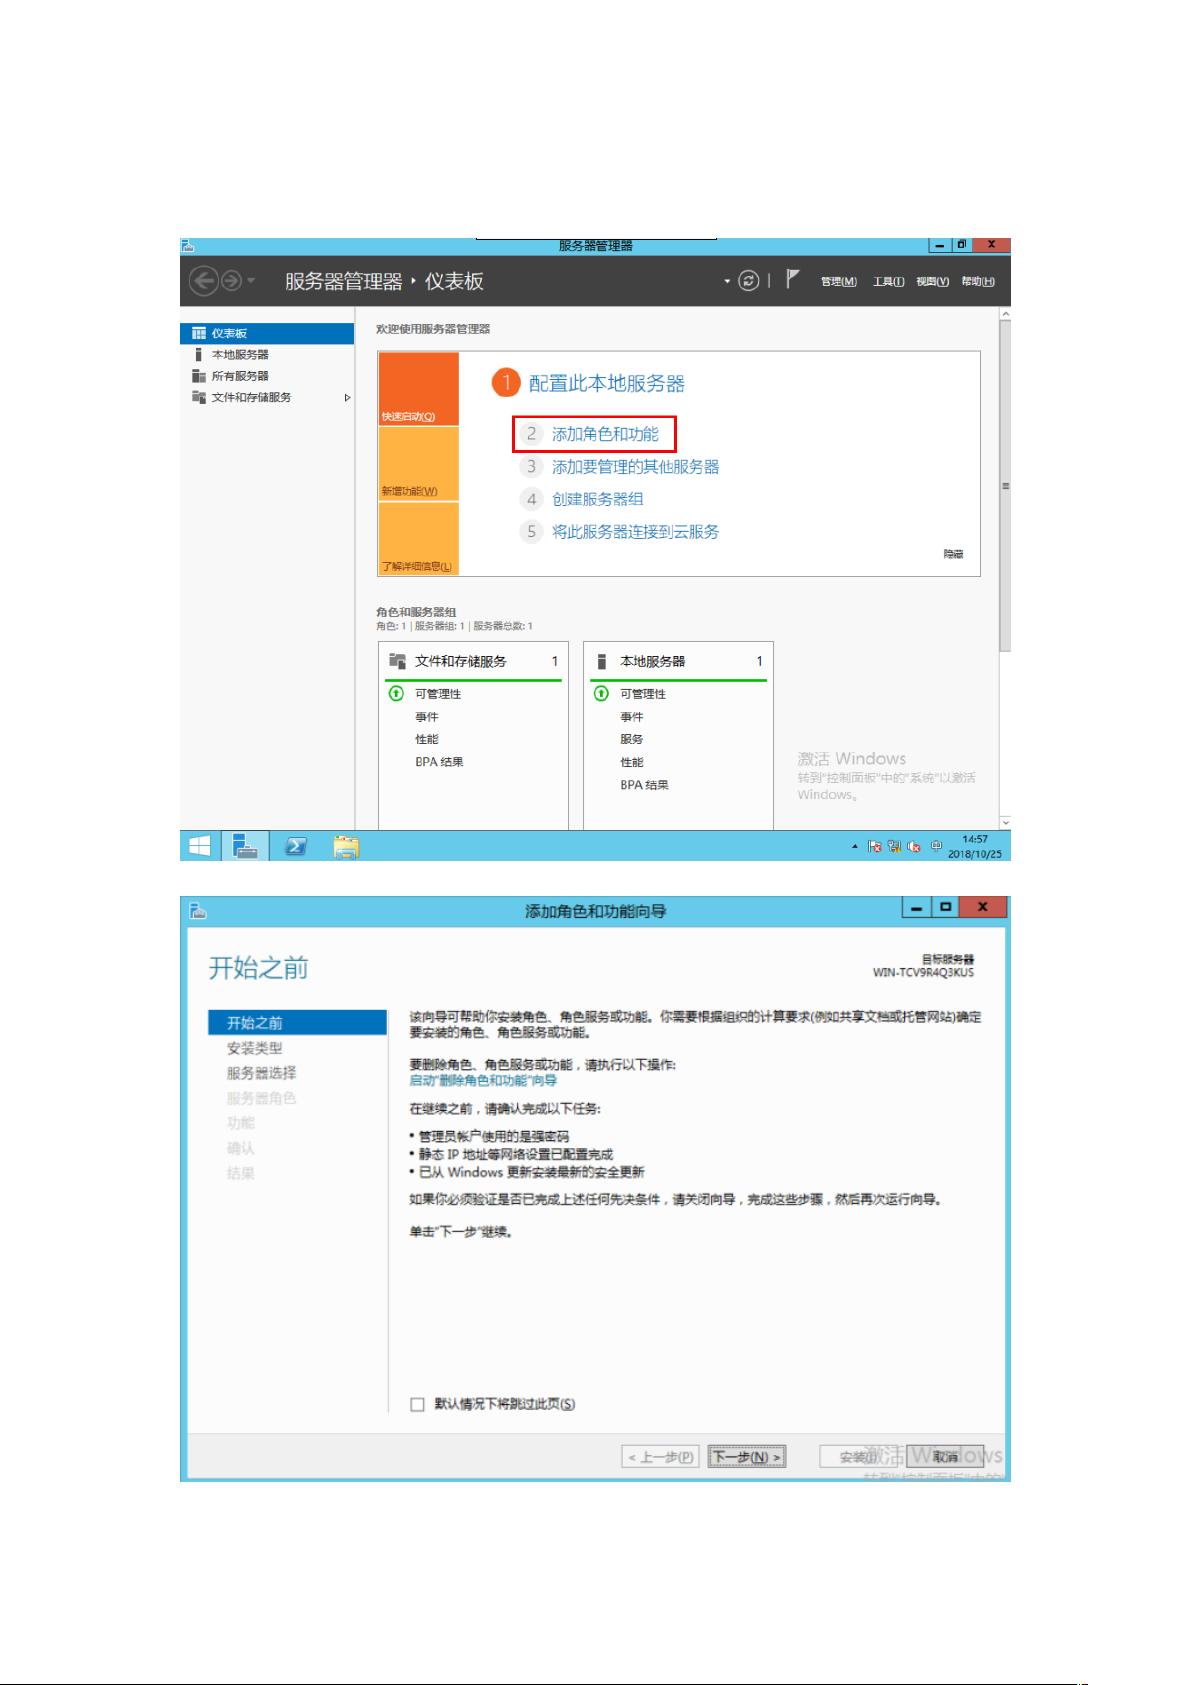Viewport: 1192px width, 1685px height.
Task: Click 可管理性 in 本地服务器 tile
Action: (643, 694)
